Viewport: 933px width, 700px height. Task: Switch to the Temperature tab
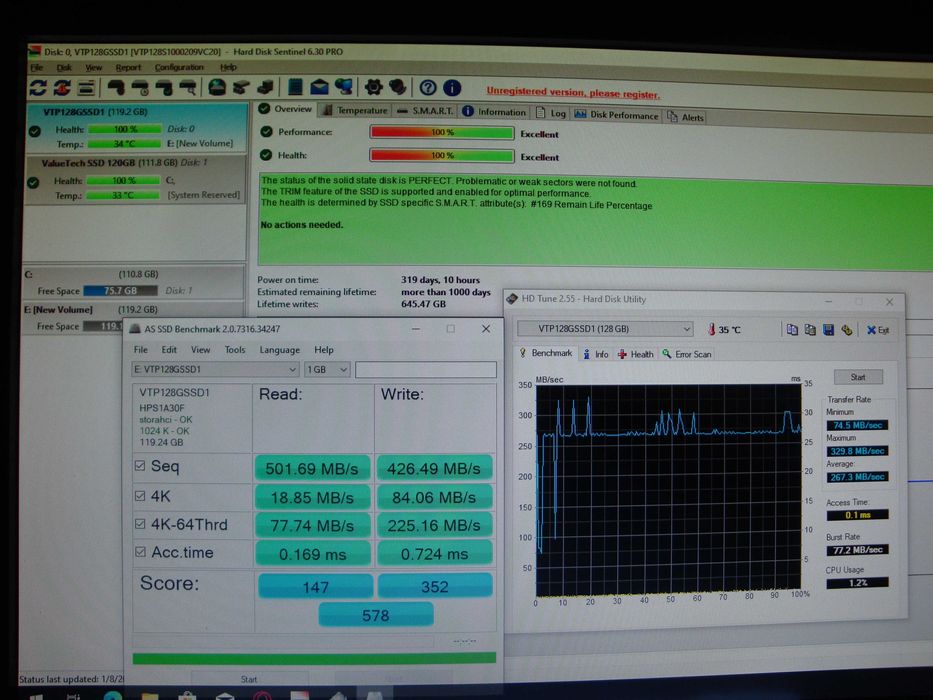click(355, 110)
